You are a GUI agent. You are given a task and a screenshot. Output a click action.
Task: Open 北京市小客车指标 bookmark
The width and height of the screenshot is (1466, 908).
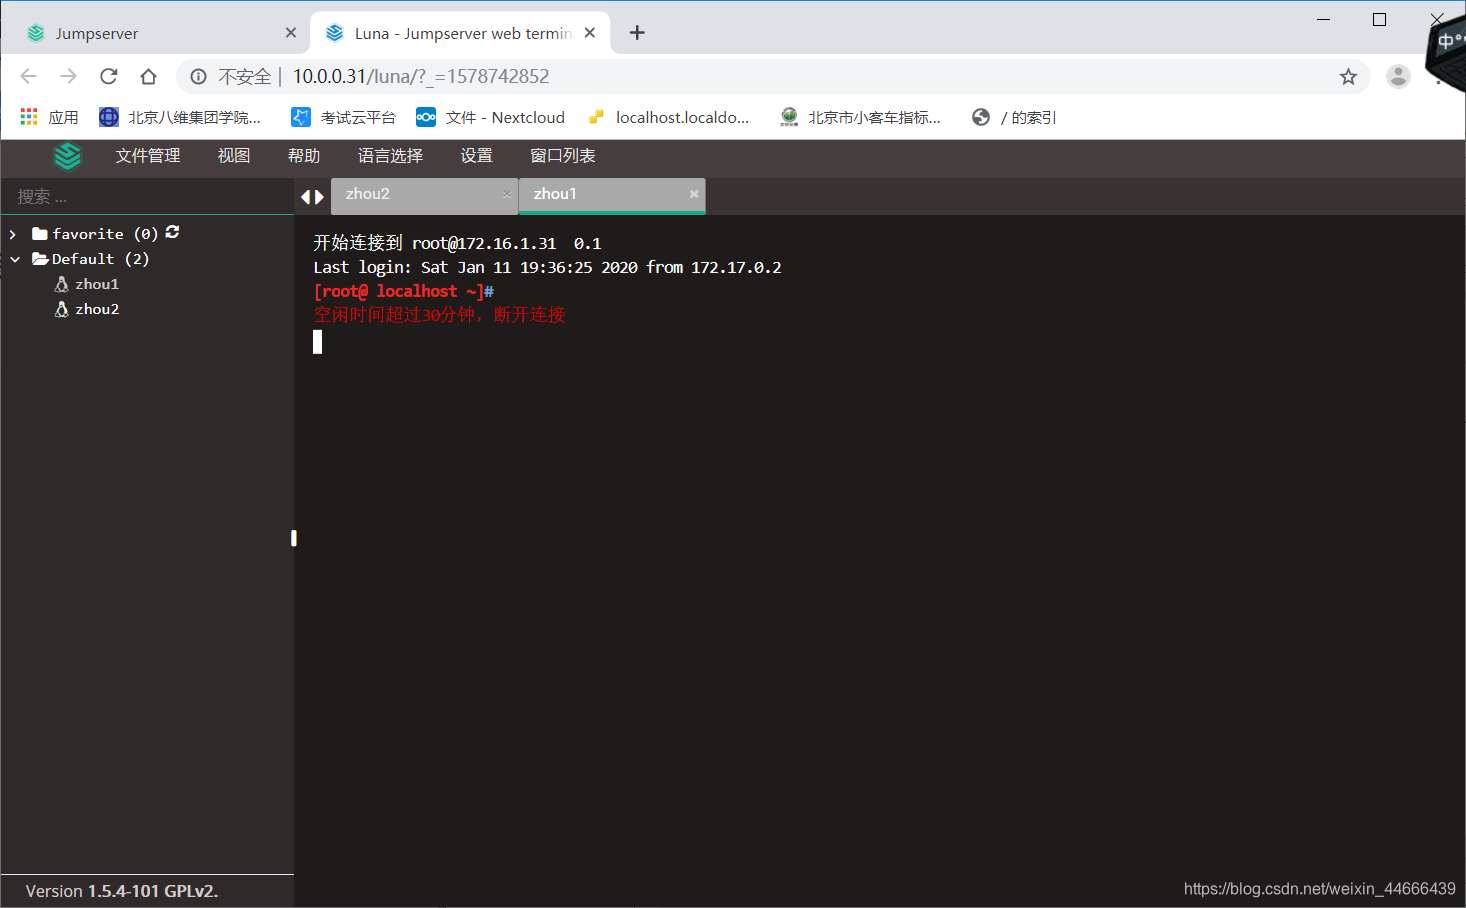[x=861, y=117]
